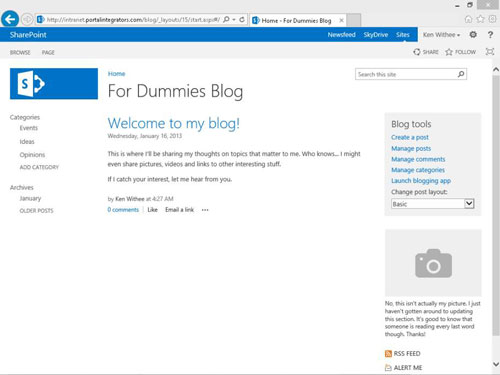
Task: Open the BROWSE ribbon tab
Action: click(x=20, y=52)
